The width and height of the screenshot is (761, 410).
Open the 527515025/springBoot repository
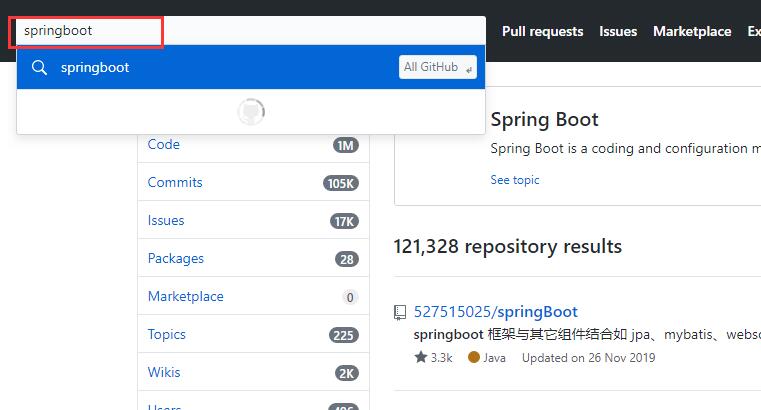tap(496, 312)
